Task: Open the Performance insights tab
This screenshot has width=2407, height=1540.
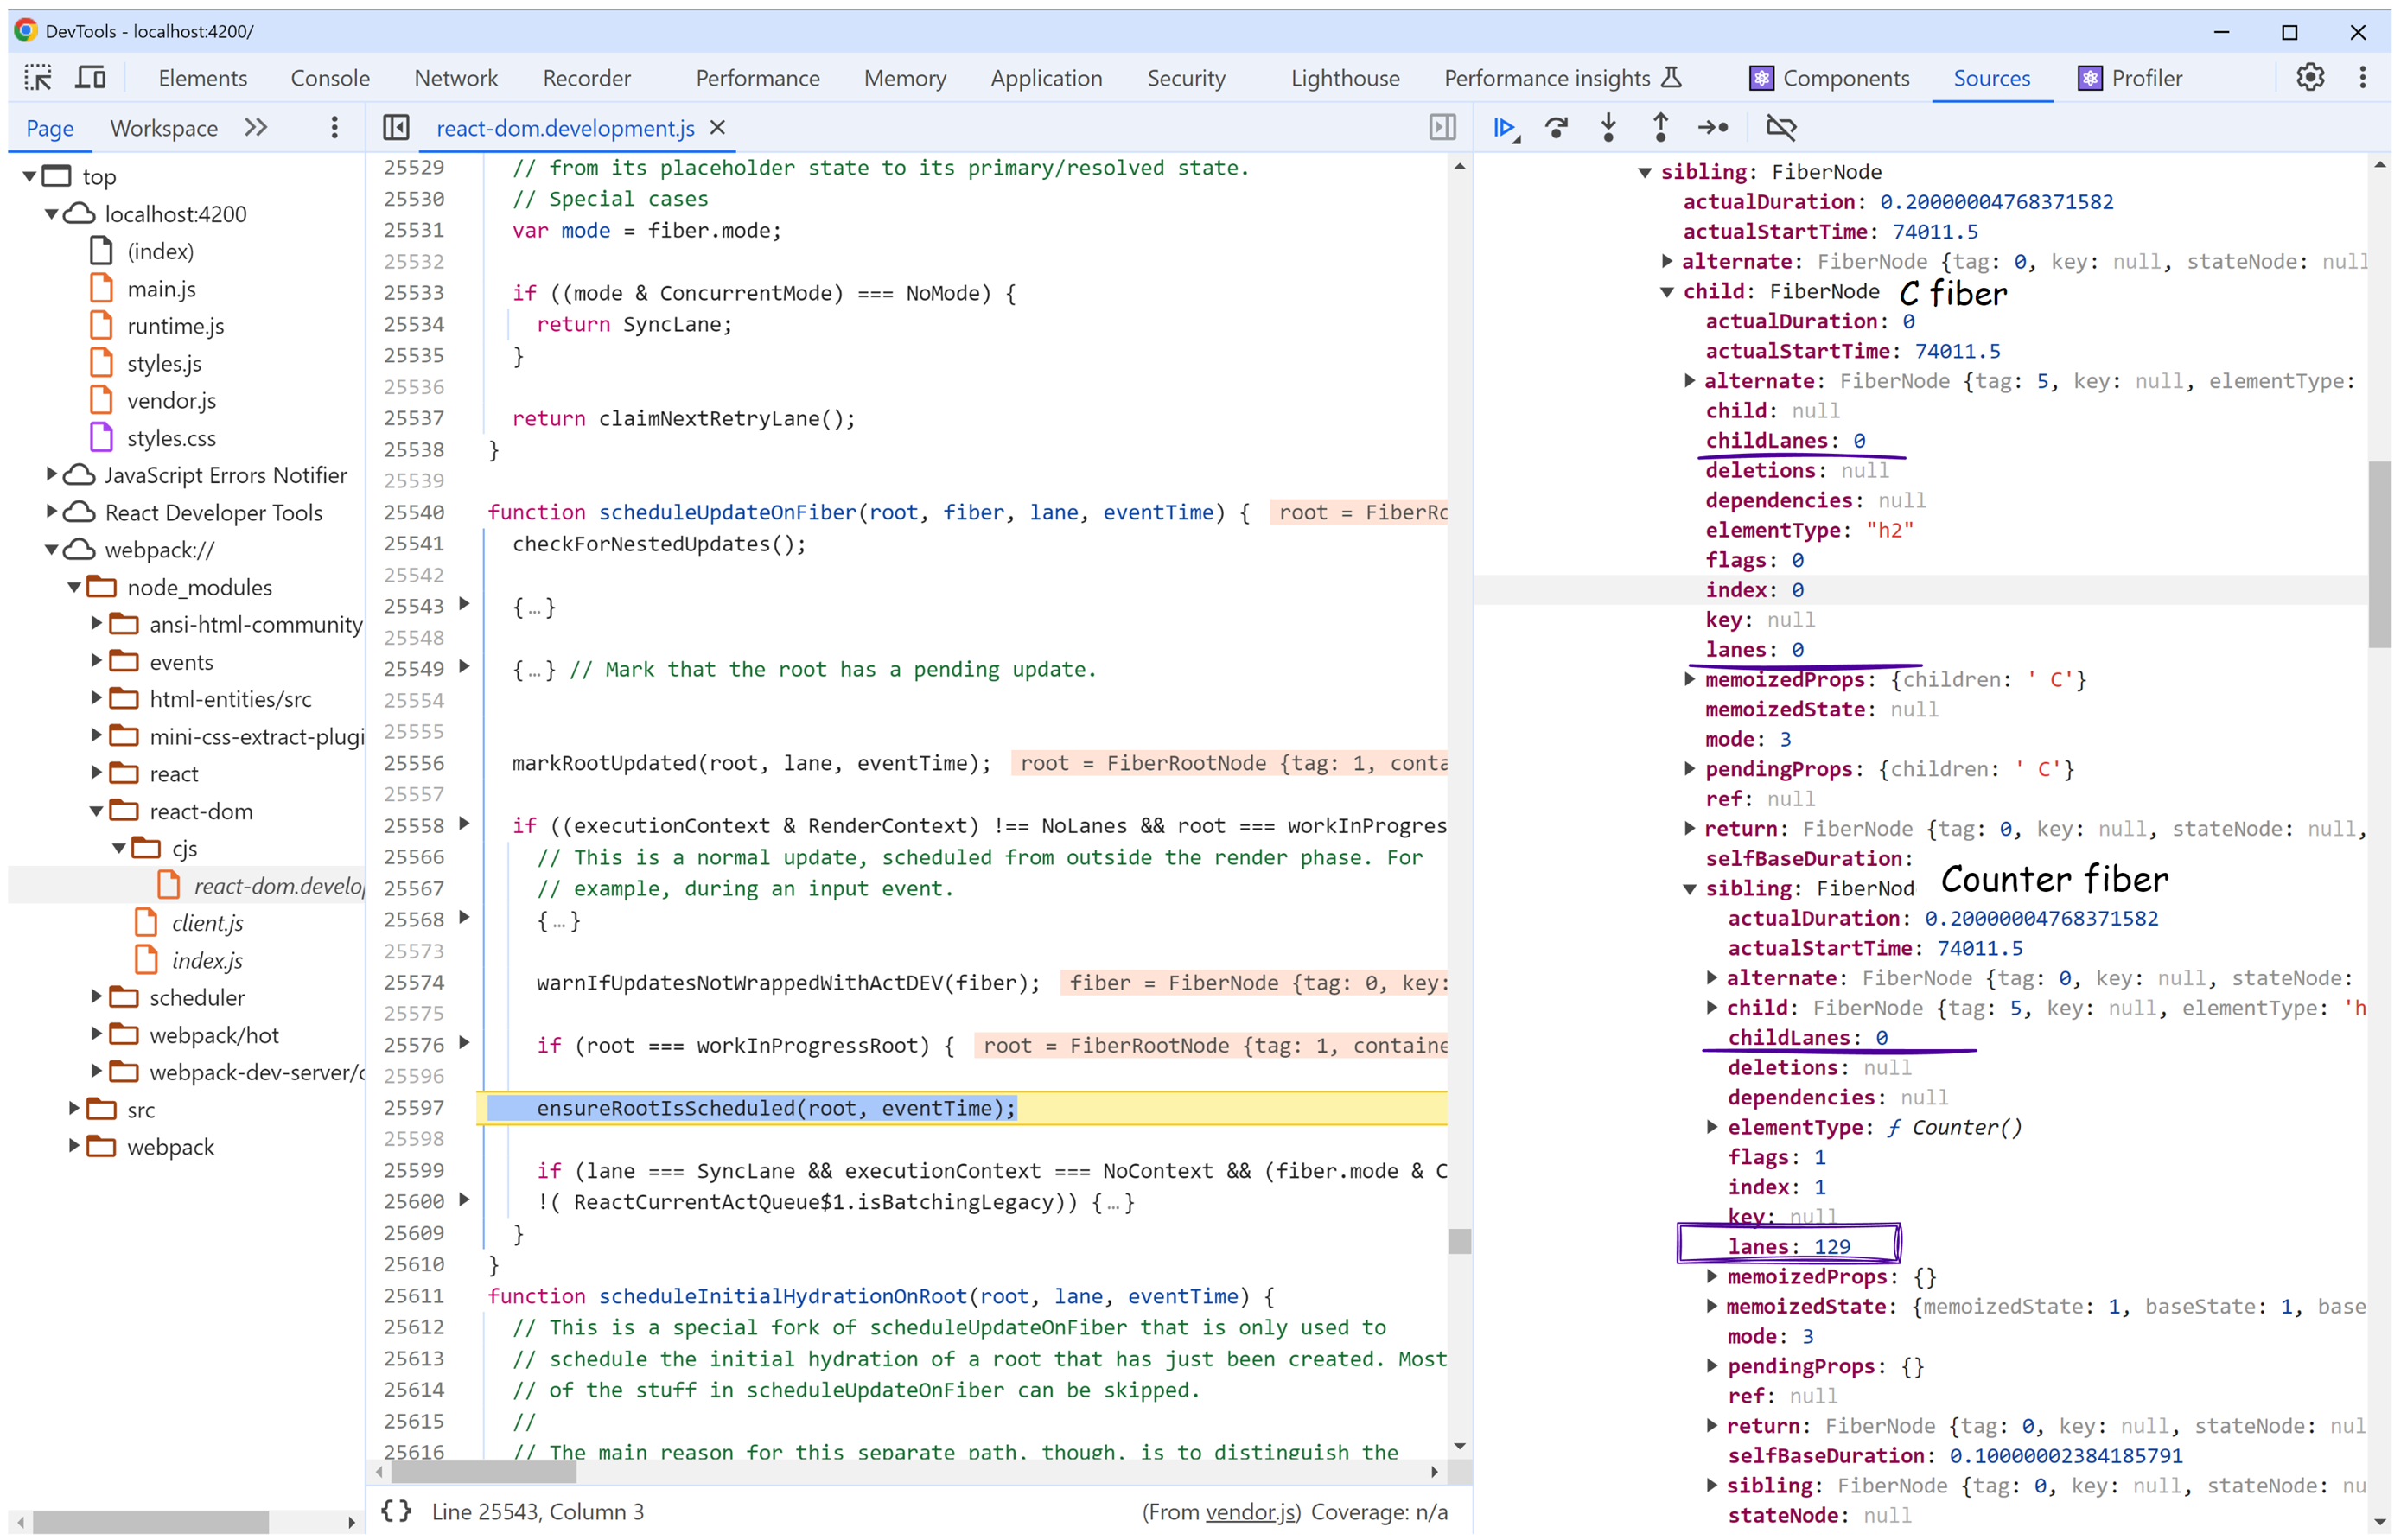Action: point(1563,78)
